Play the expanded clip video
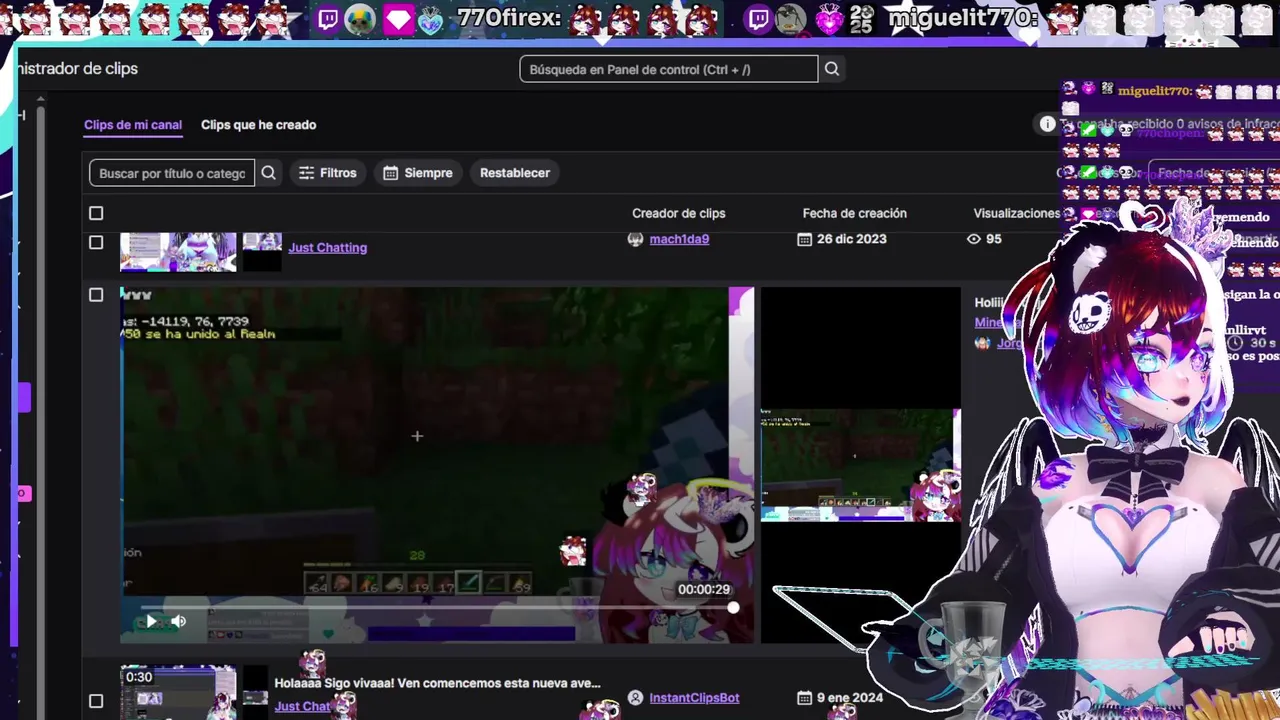 coord(151,621)
